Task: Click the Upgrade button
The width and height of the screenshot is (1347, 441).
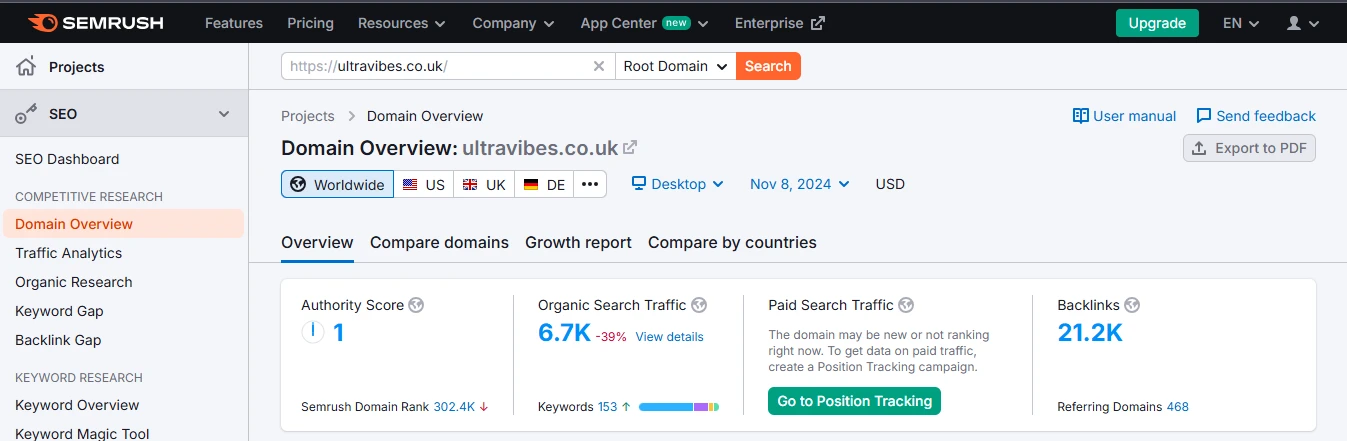Action: 1157,23
